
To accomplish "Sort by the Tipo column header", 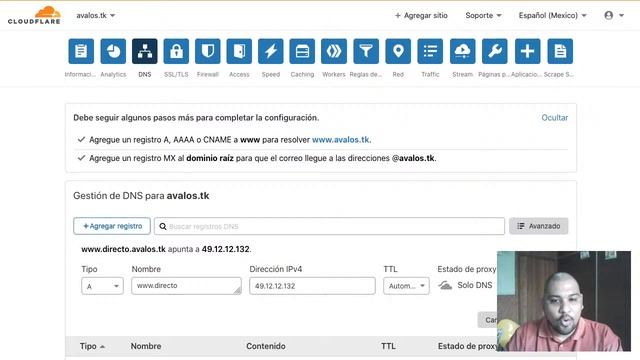I will tap(92, 346).
